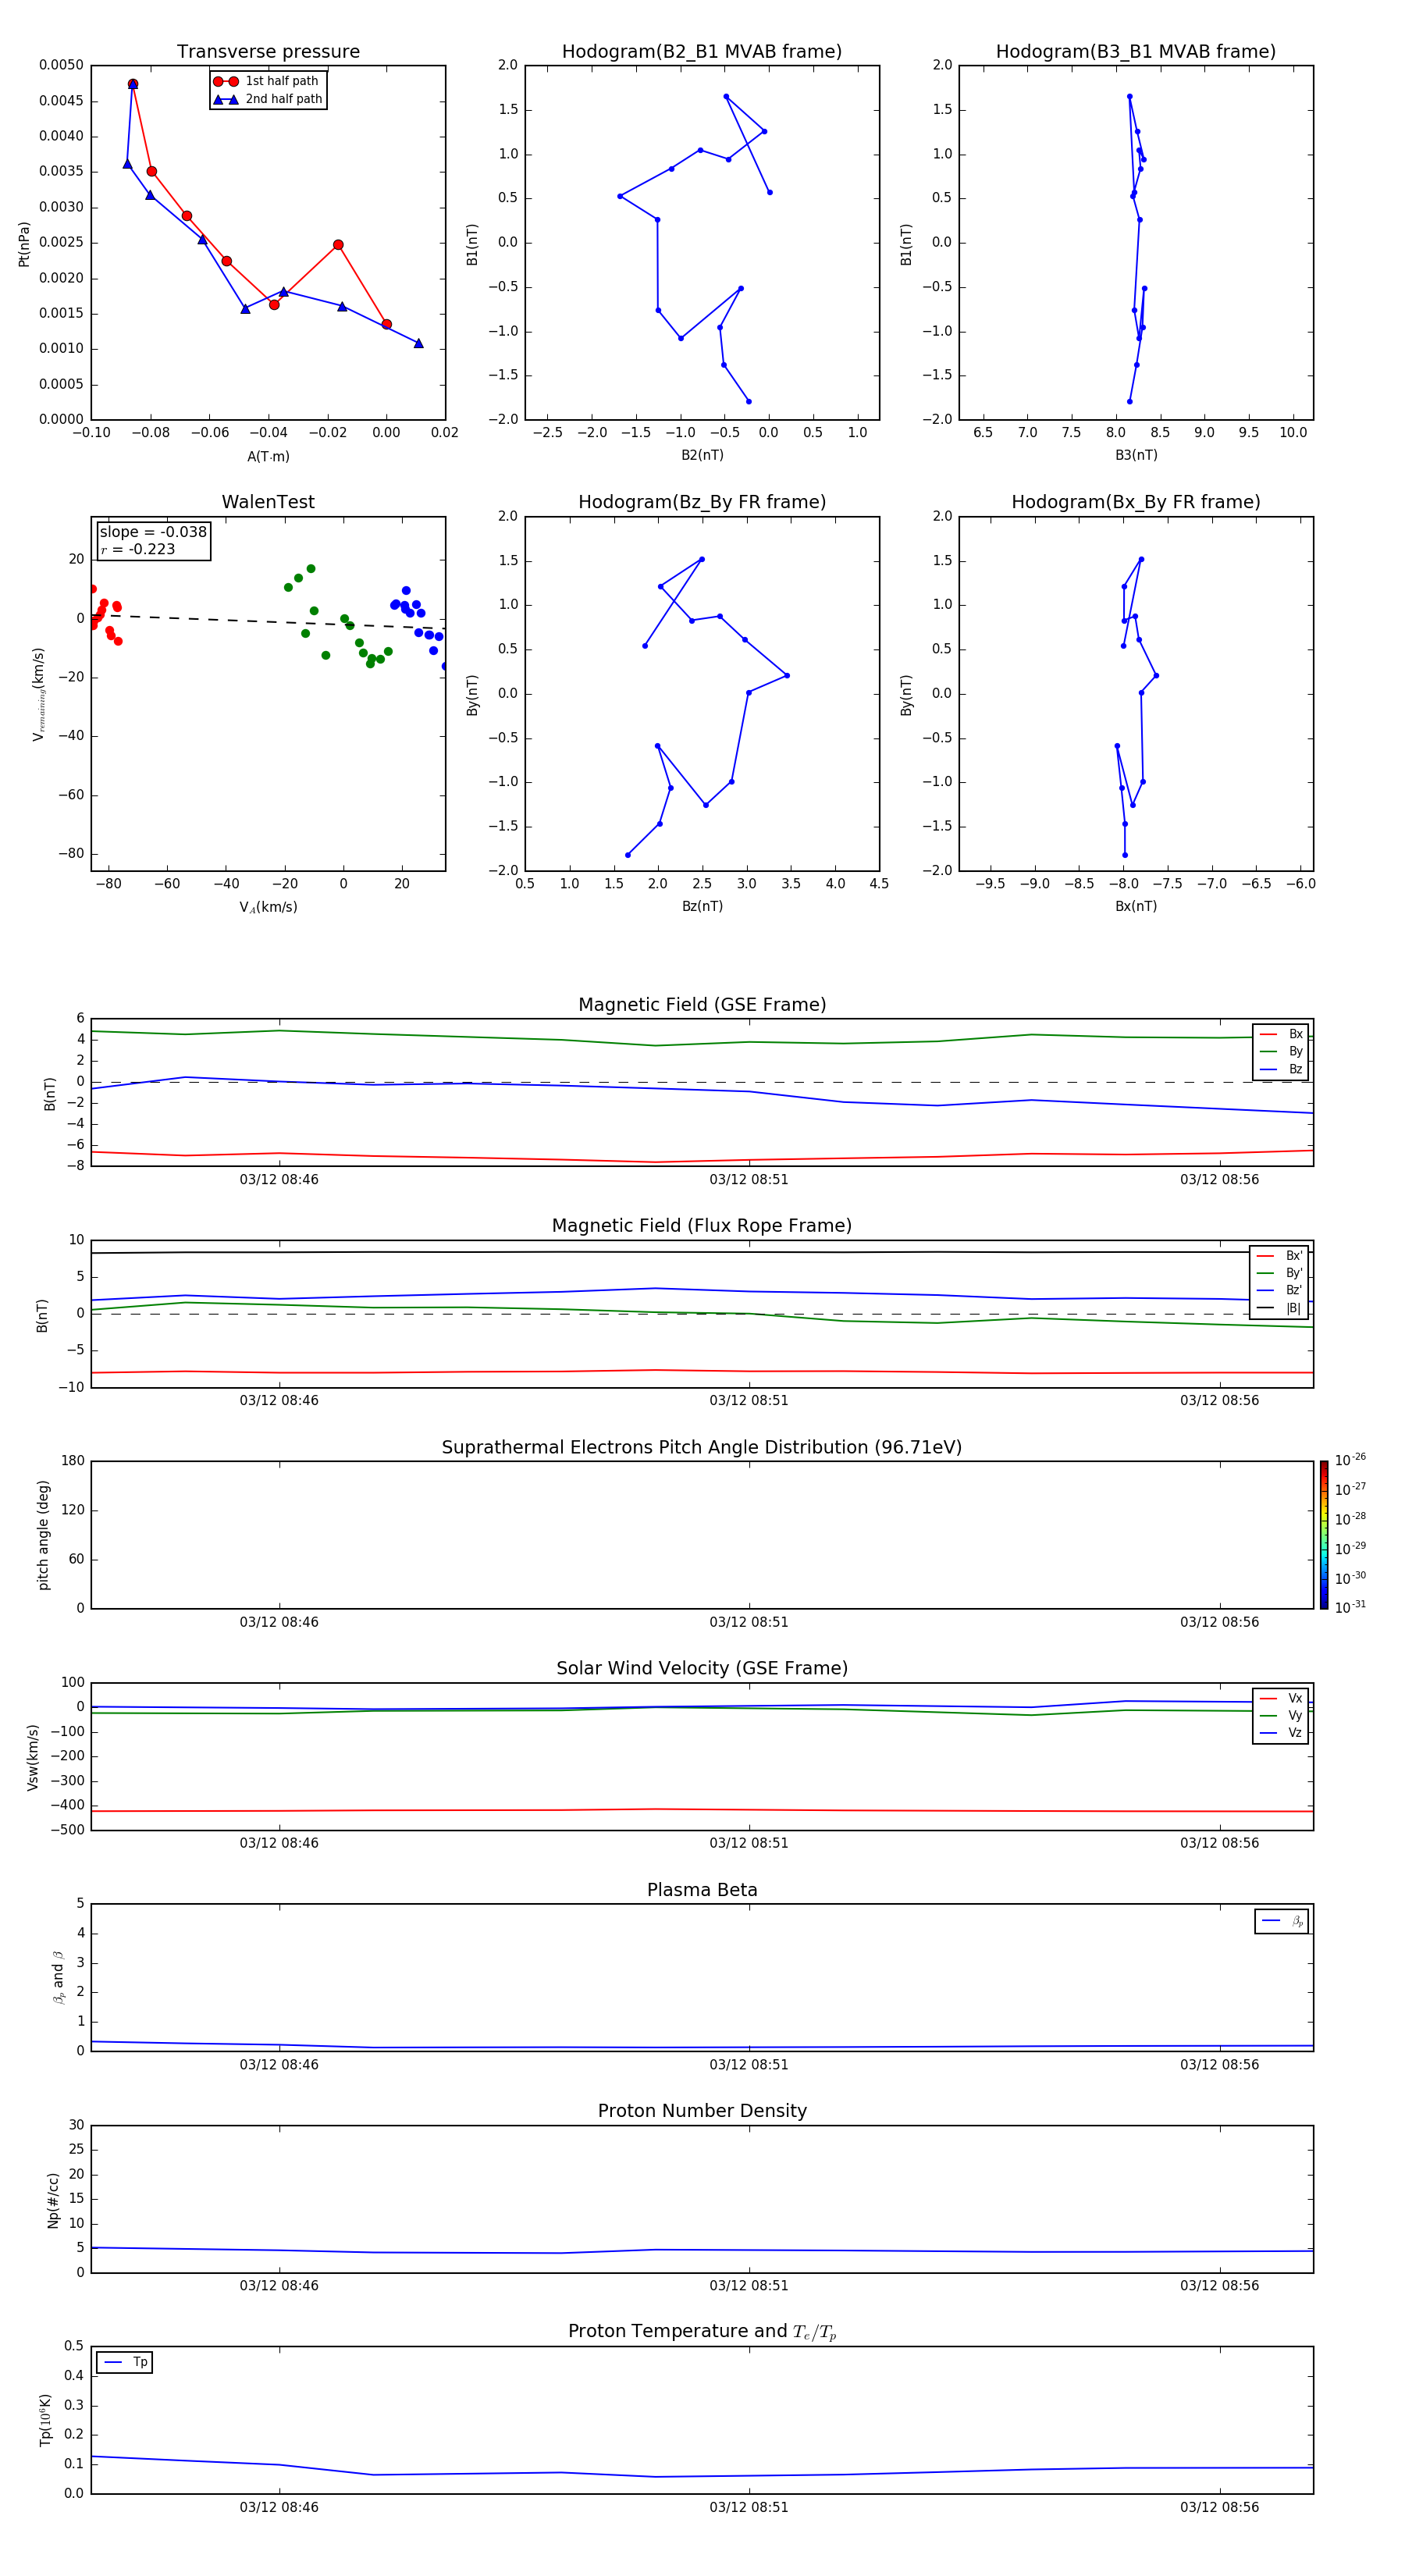Click 'By' legend entry in GSE magnetic field
The height and width of the screenshot is (2576, 1405).
1281,1052
